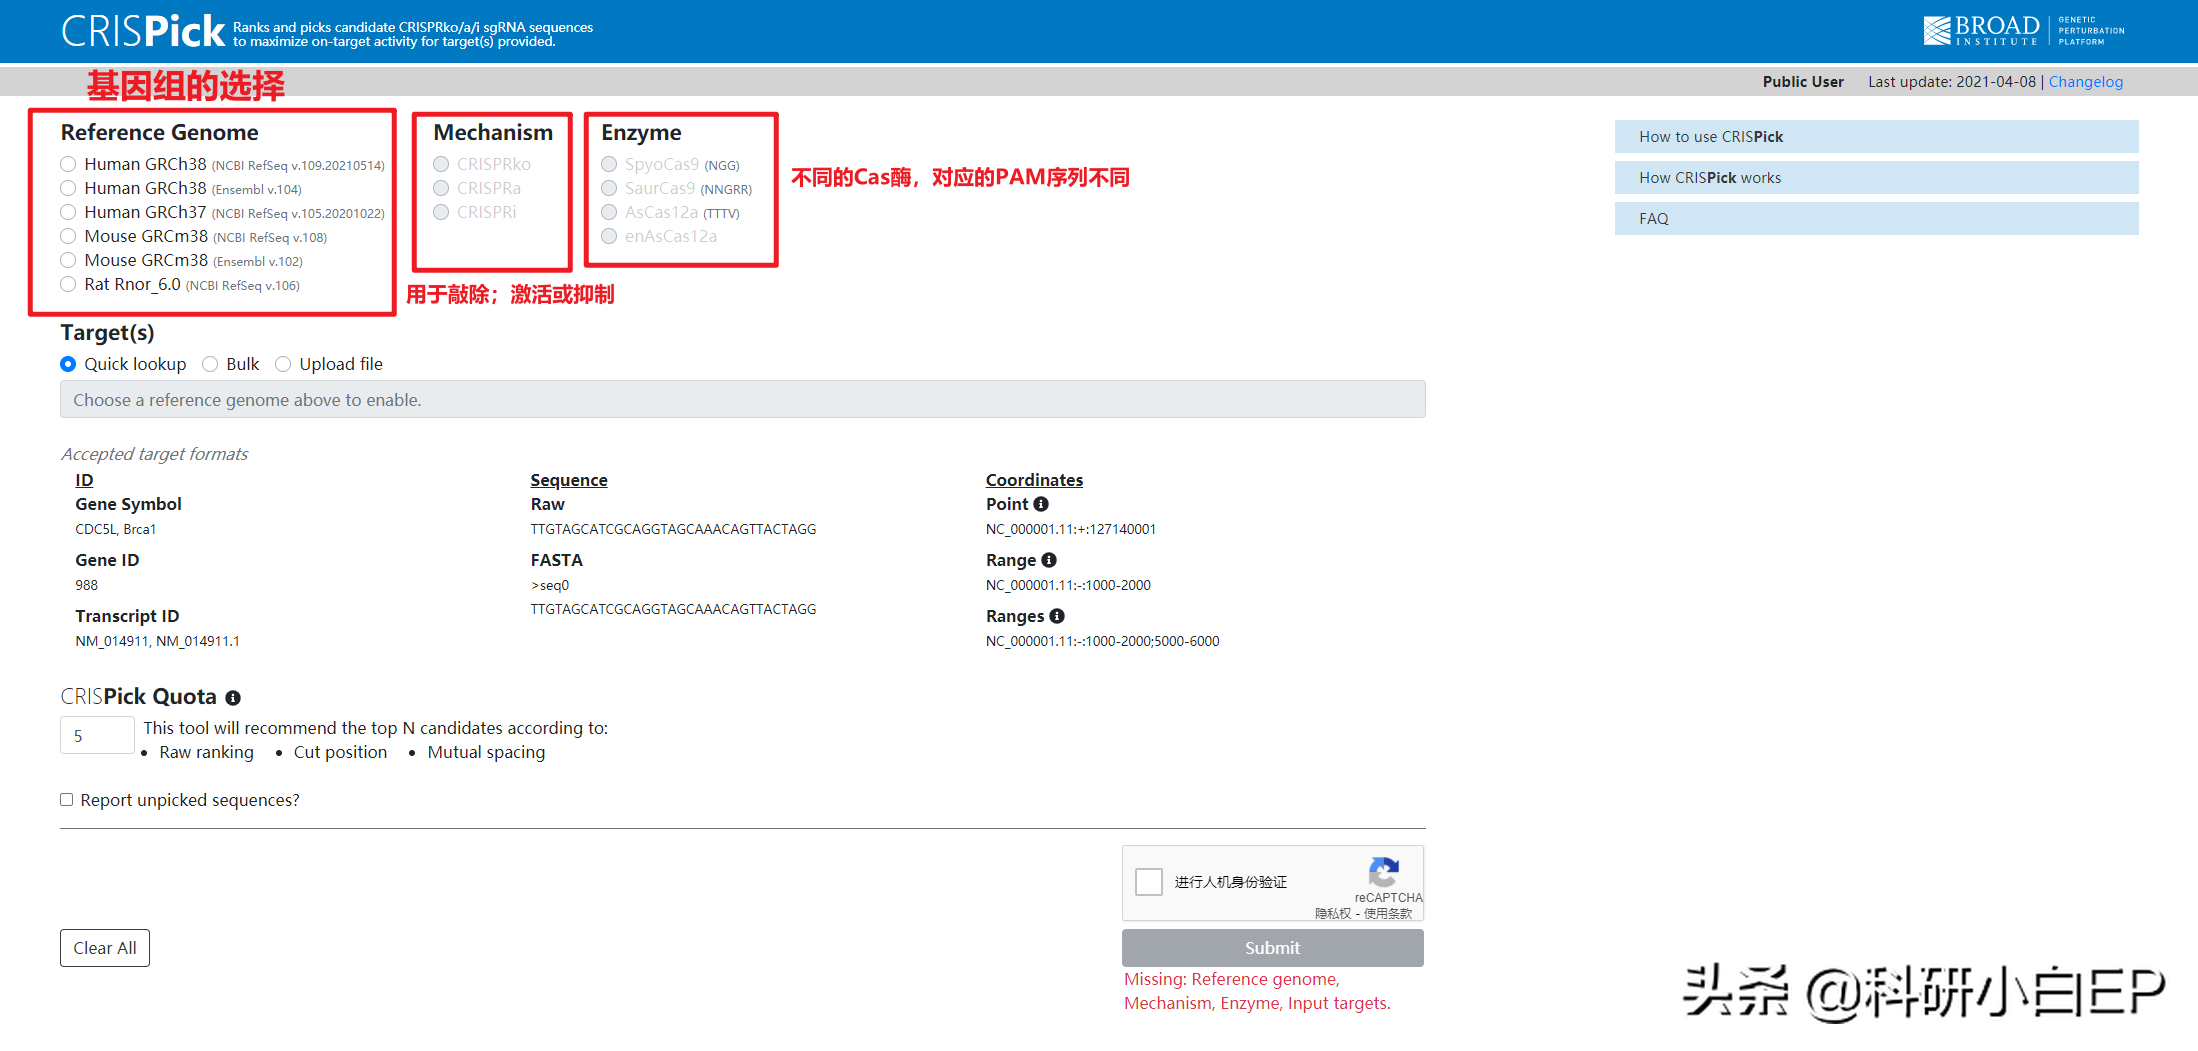
Task: Select Human GRCh38 Ensembl v.104 genome
Action: pyautogui.click(x=68, y=188)
